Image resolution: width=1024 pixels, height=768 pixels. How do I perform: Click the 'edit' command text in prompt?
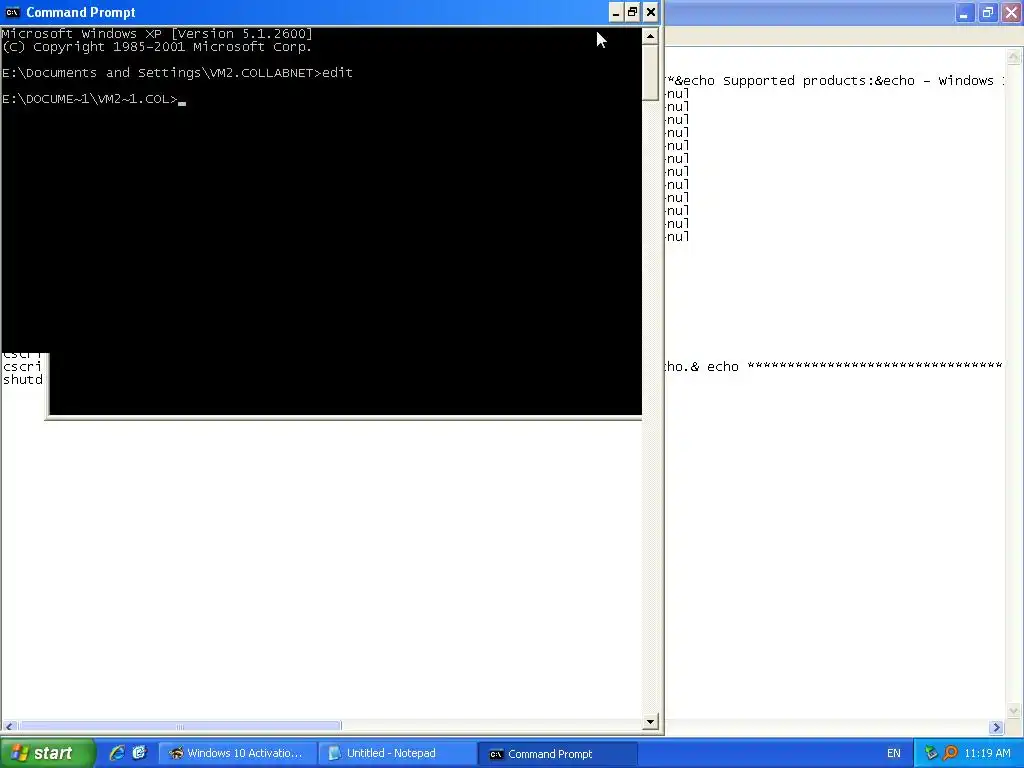tap(338, 72)
